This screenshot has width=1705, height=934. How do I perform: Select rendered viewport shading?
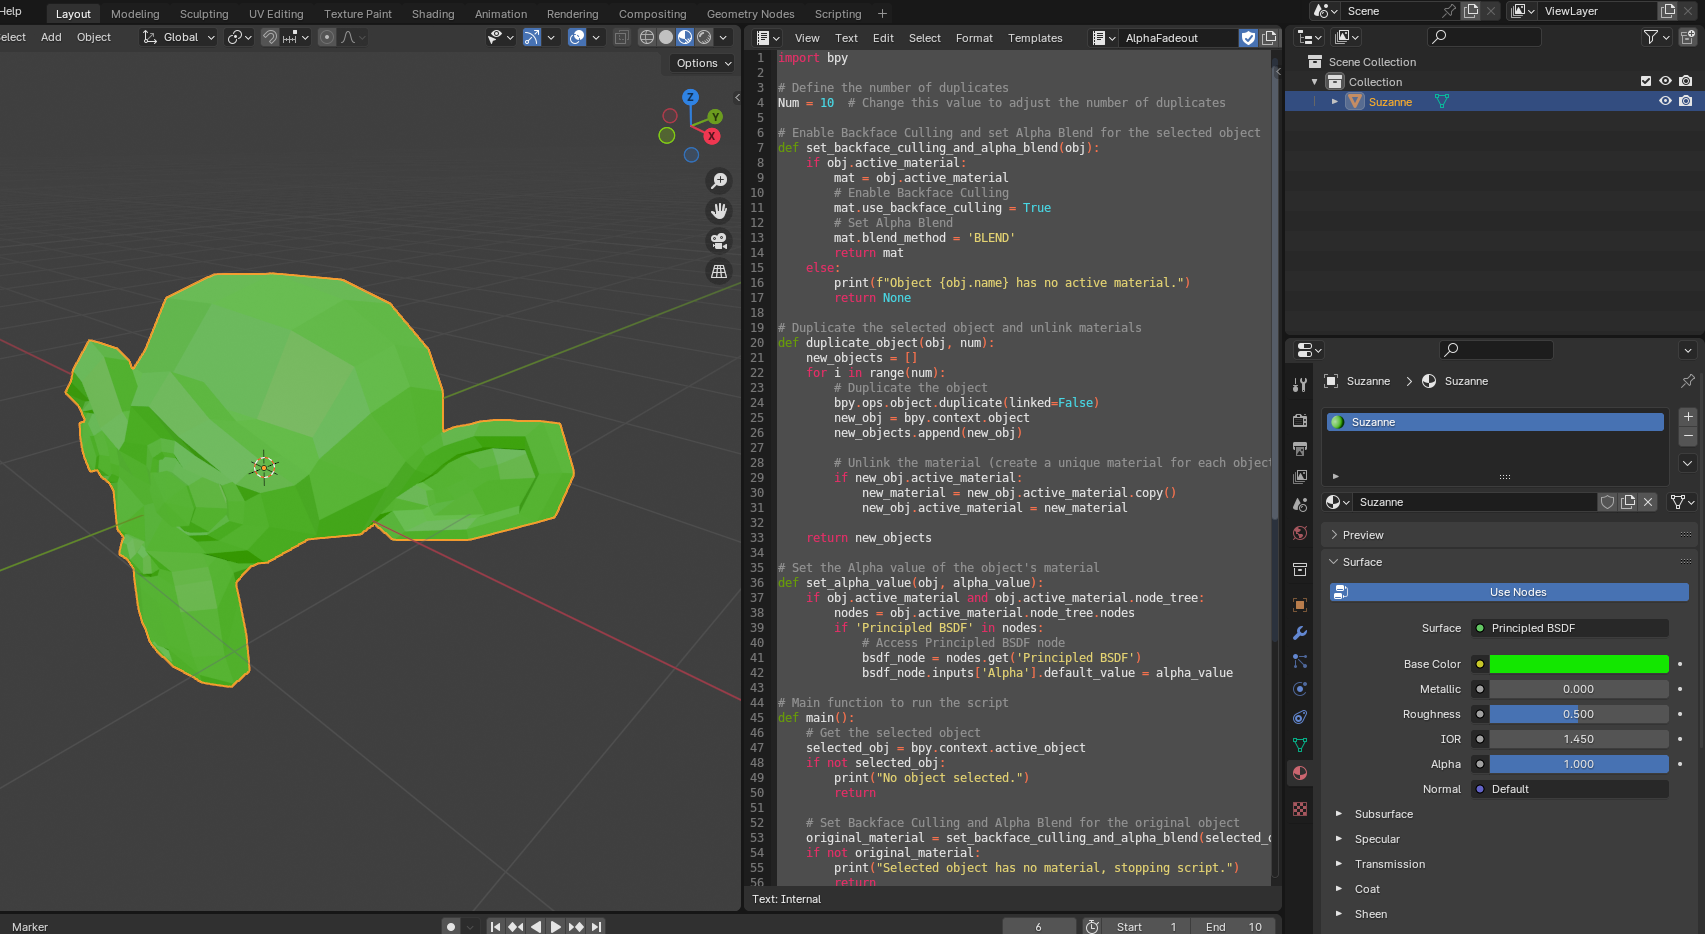point(704,37)
